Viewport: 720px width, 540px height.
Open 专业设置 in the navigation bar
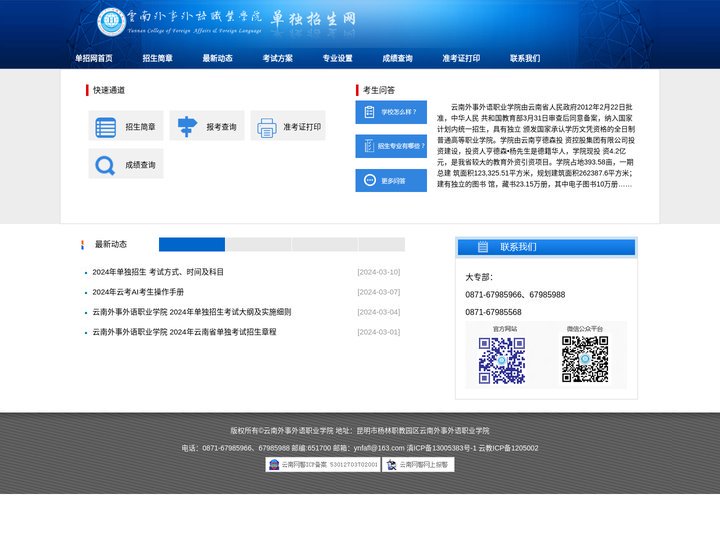tap(338, 58)
